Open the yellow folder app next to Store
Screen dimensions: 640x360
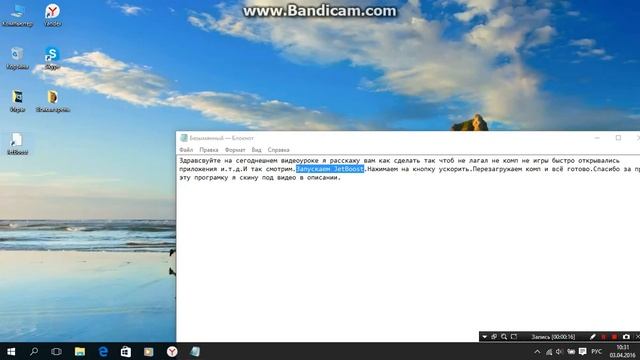tap(149, 351)
